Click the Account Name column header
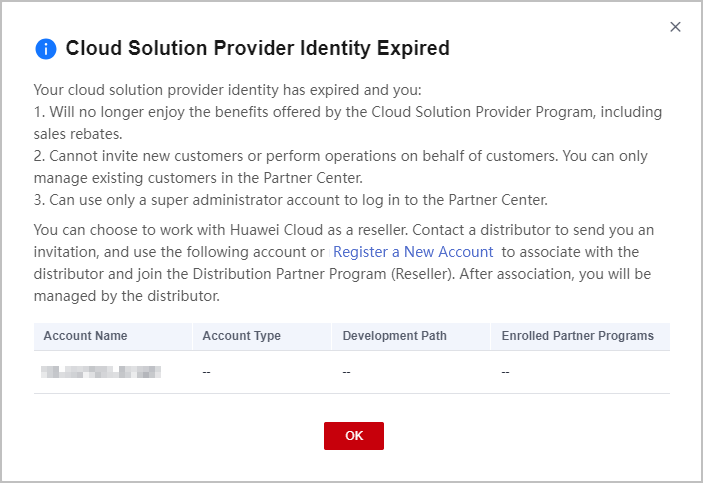Screen dimensions: 703x483 tap(86, 336)
